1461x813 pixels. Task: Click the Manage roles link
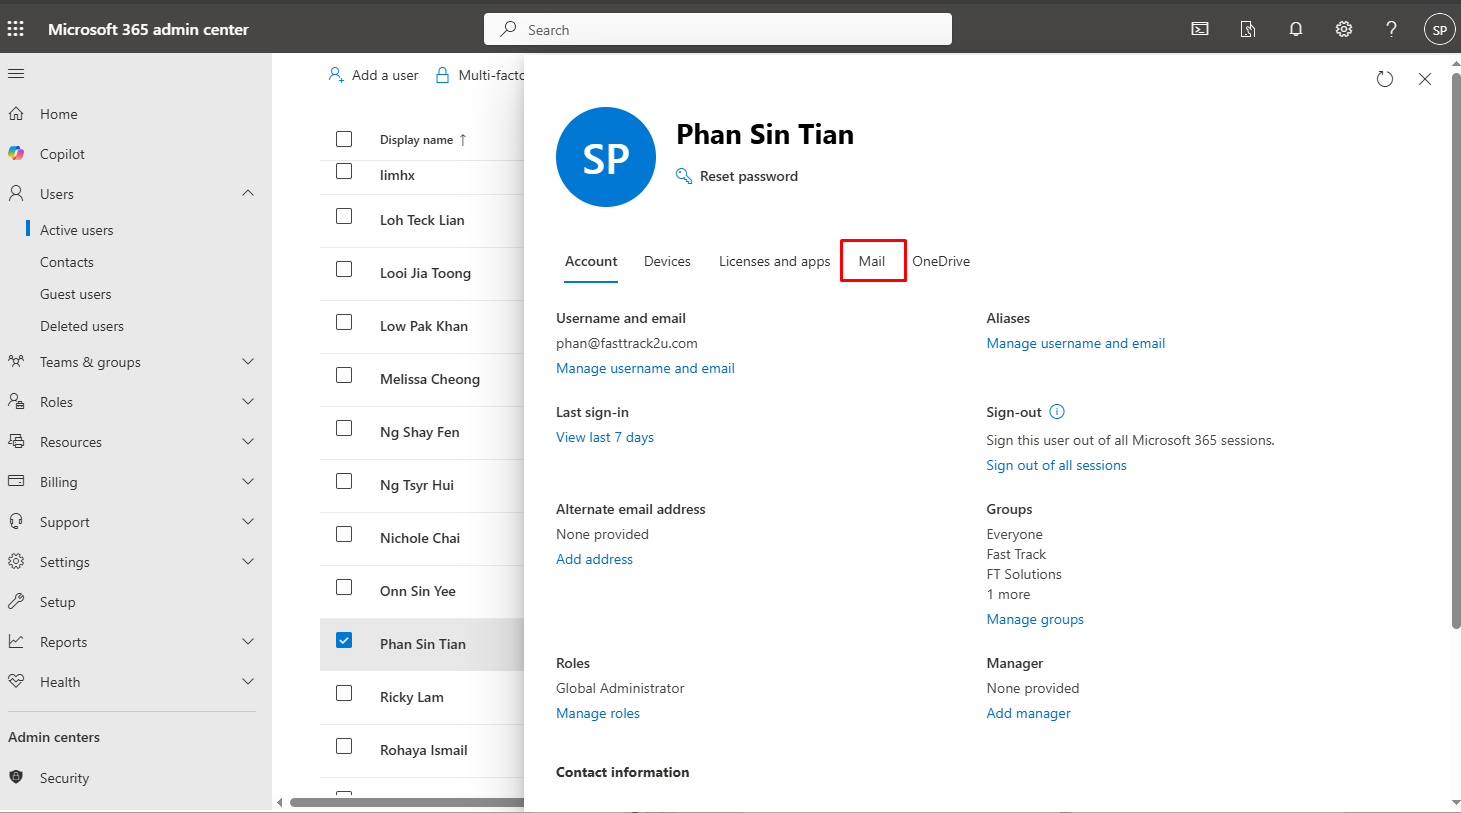(x=598, y=713)
